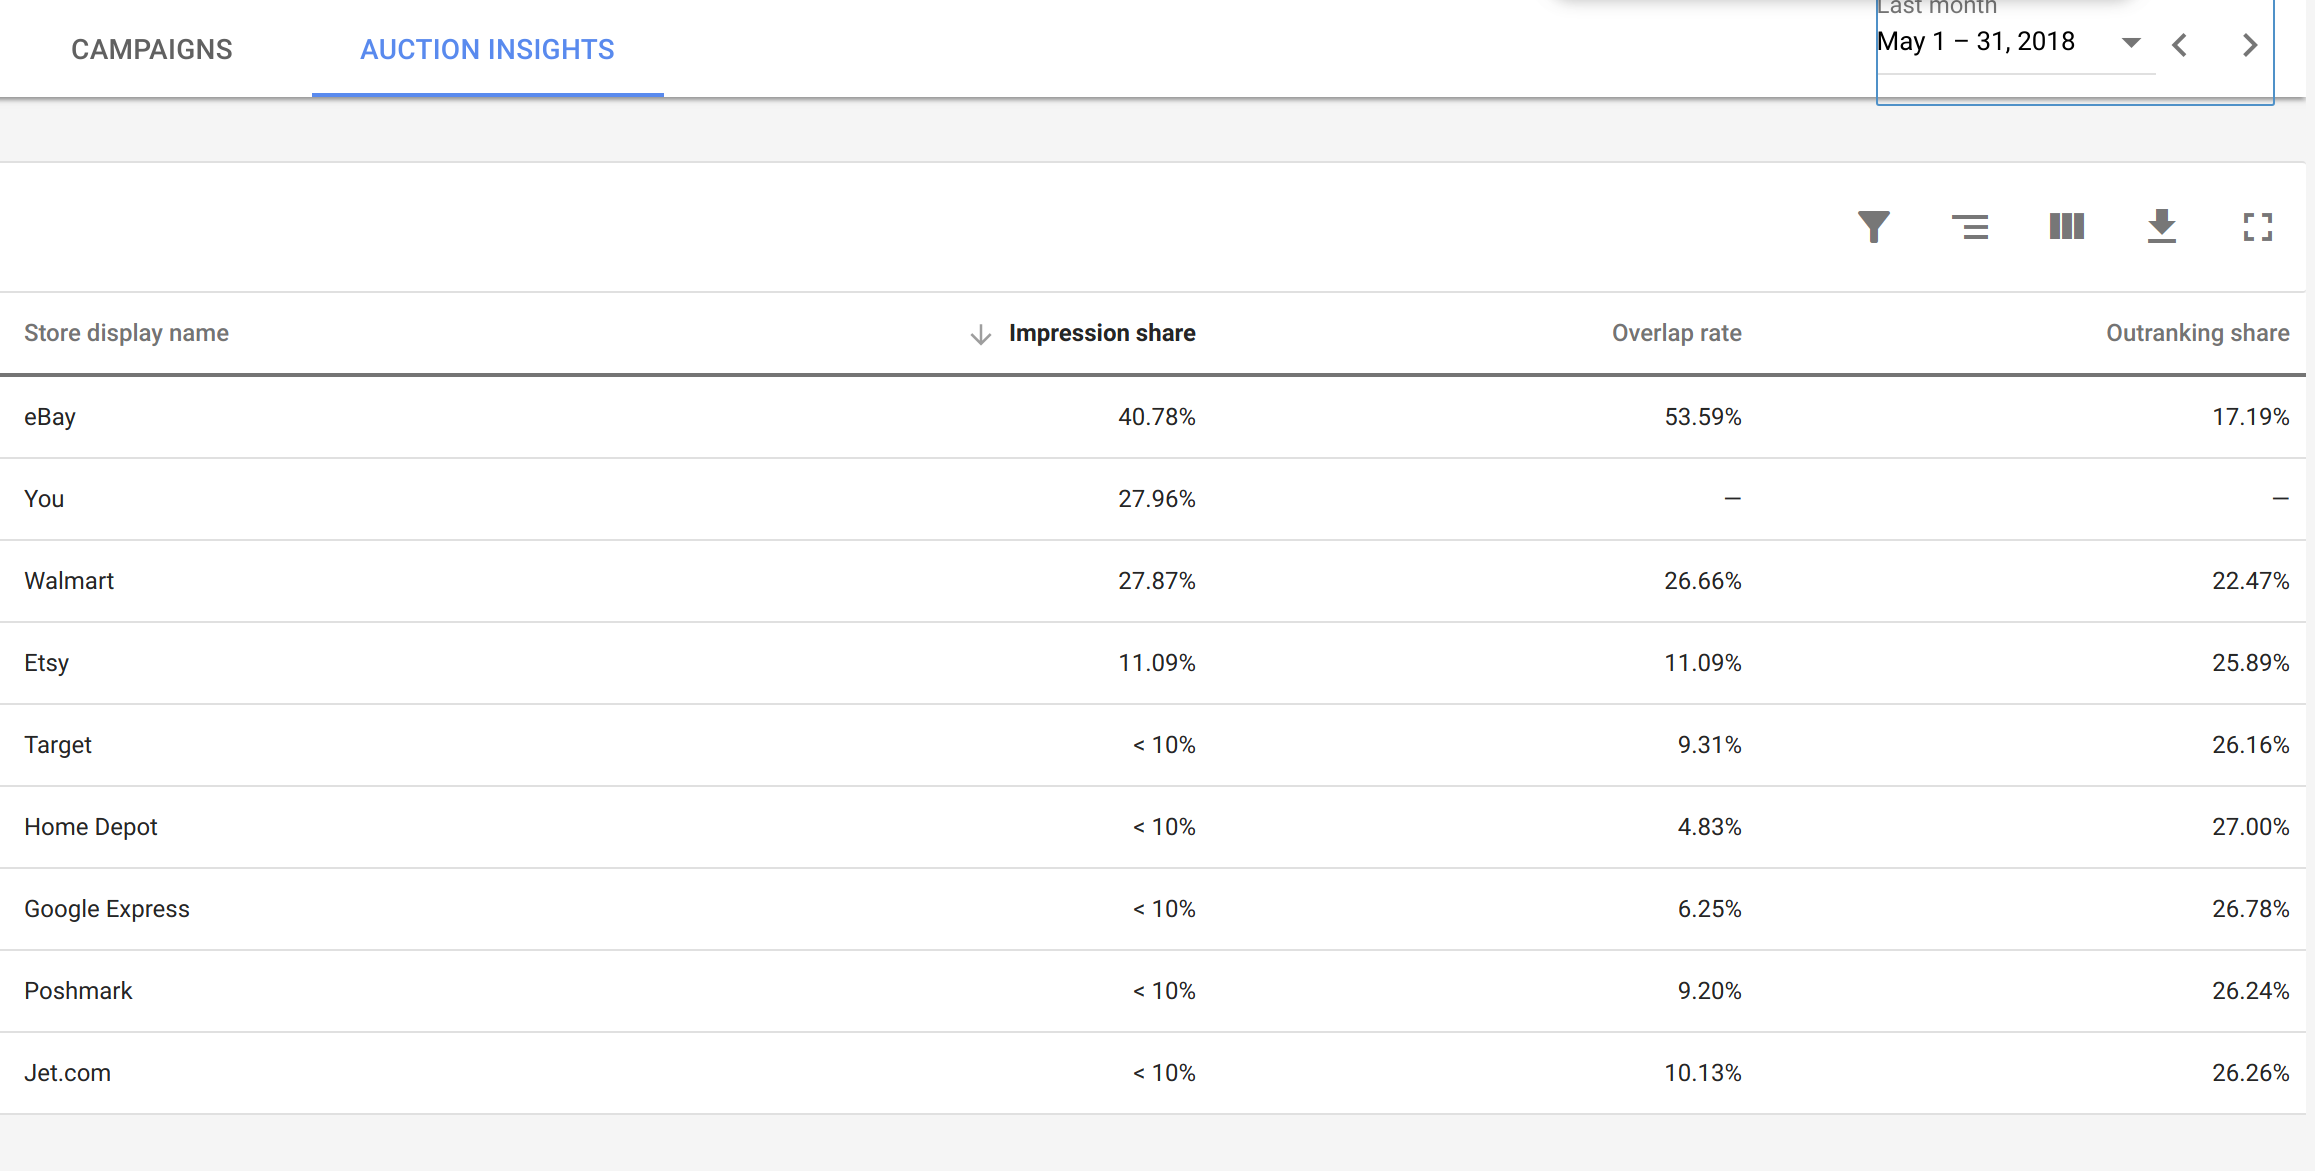Sort by Impression share column header
This screenshot has height=1171, width=2315.
tap(1101, 333)
